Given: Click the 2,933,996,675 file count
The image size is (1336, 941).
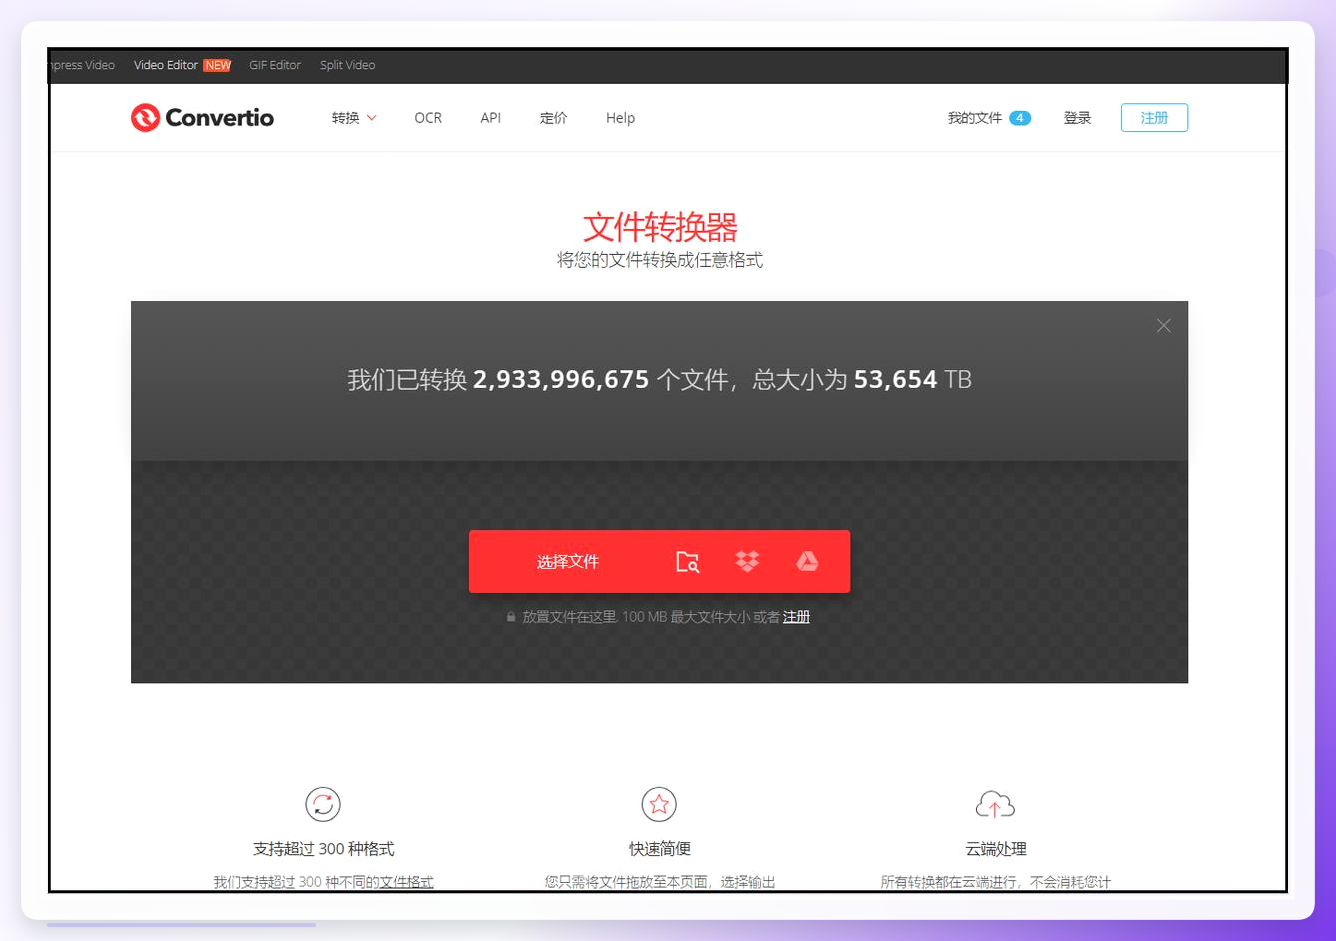Looking at the screenshot, I should pos(561,380).
